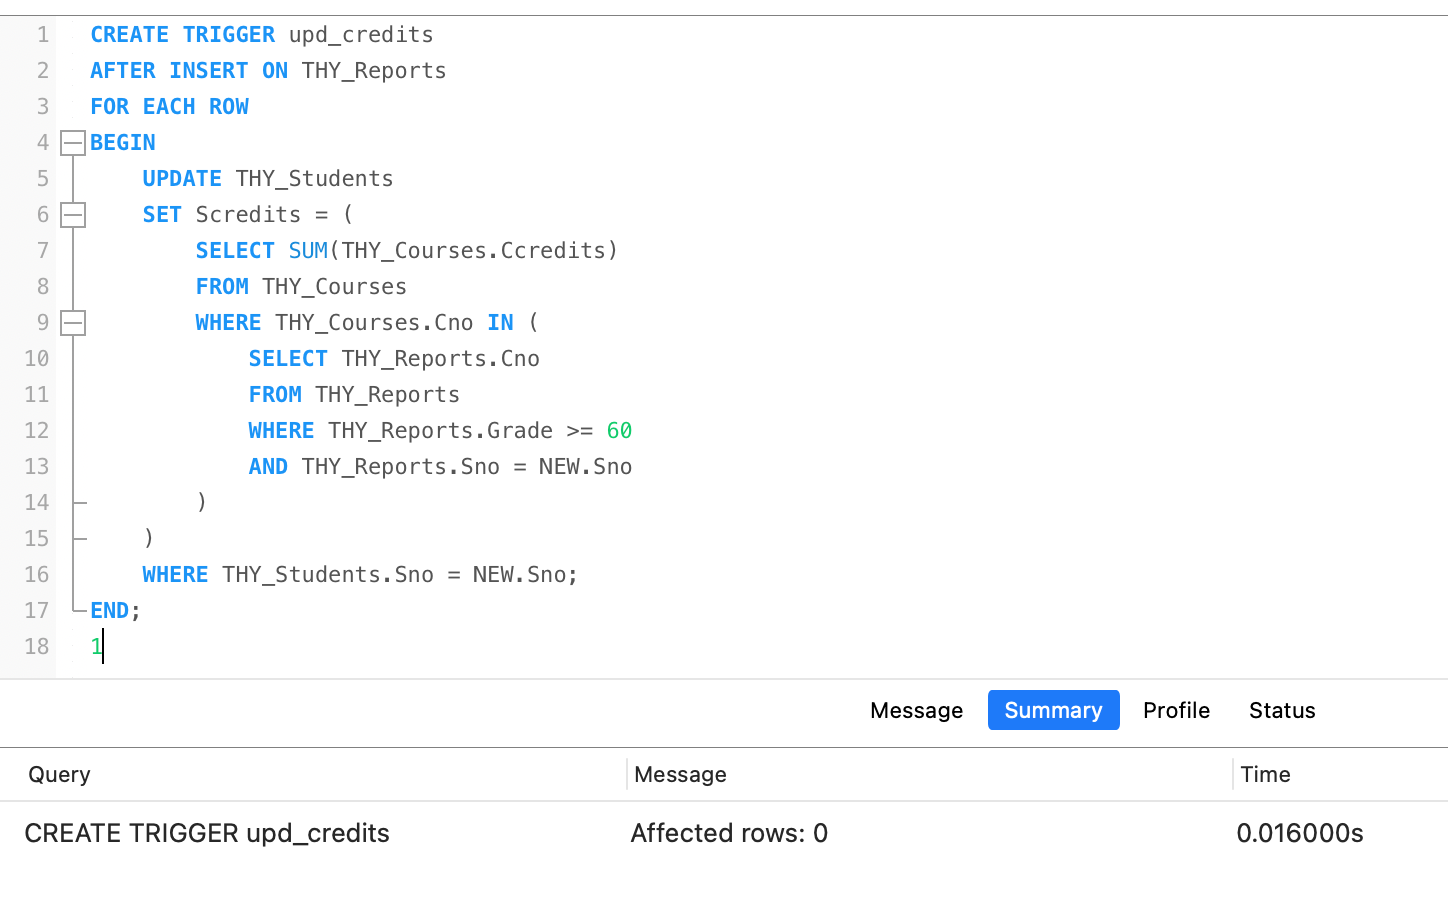1448x920 pixels.
Task: Collapse the WHERE IN subquery fold marker
Action: 73,323
